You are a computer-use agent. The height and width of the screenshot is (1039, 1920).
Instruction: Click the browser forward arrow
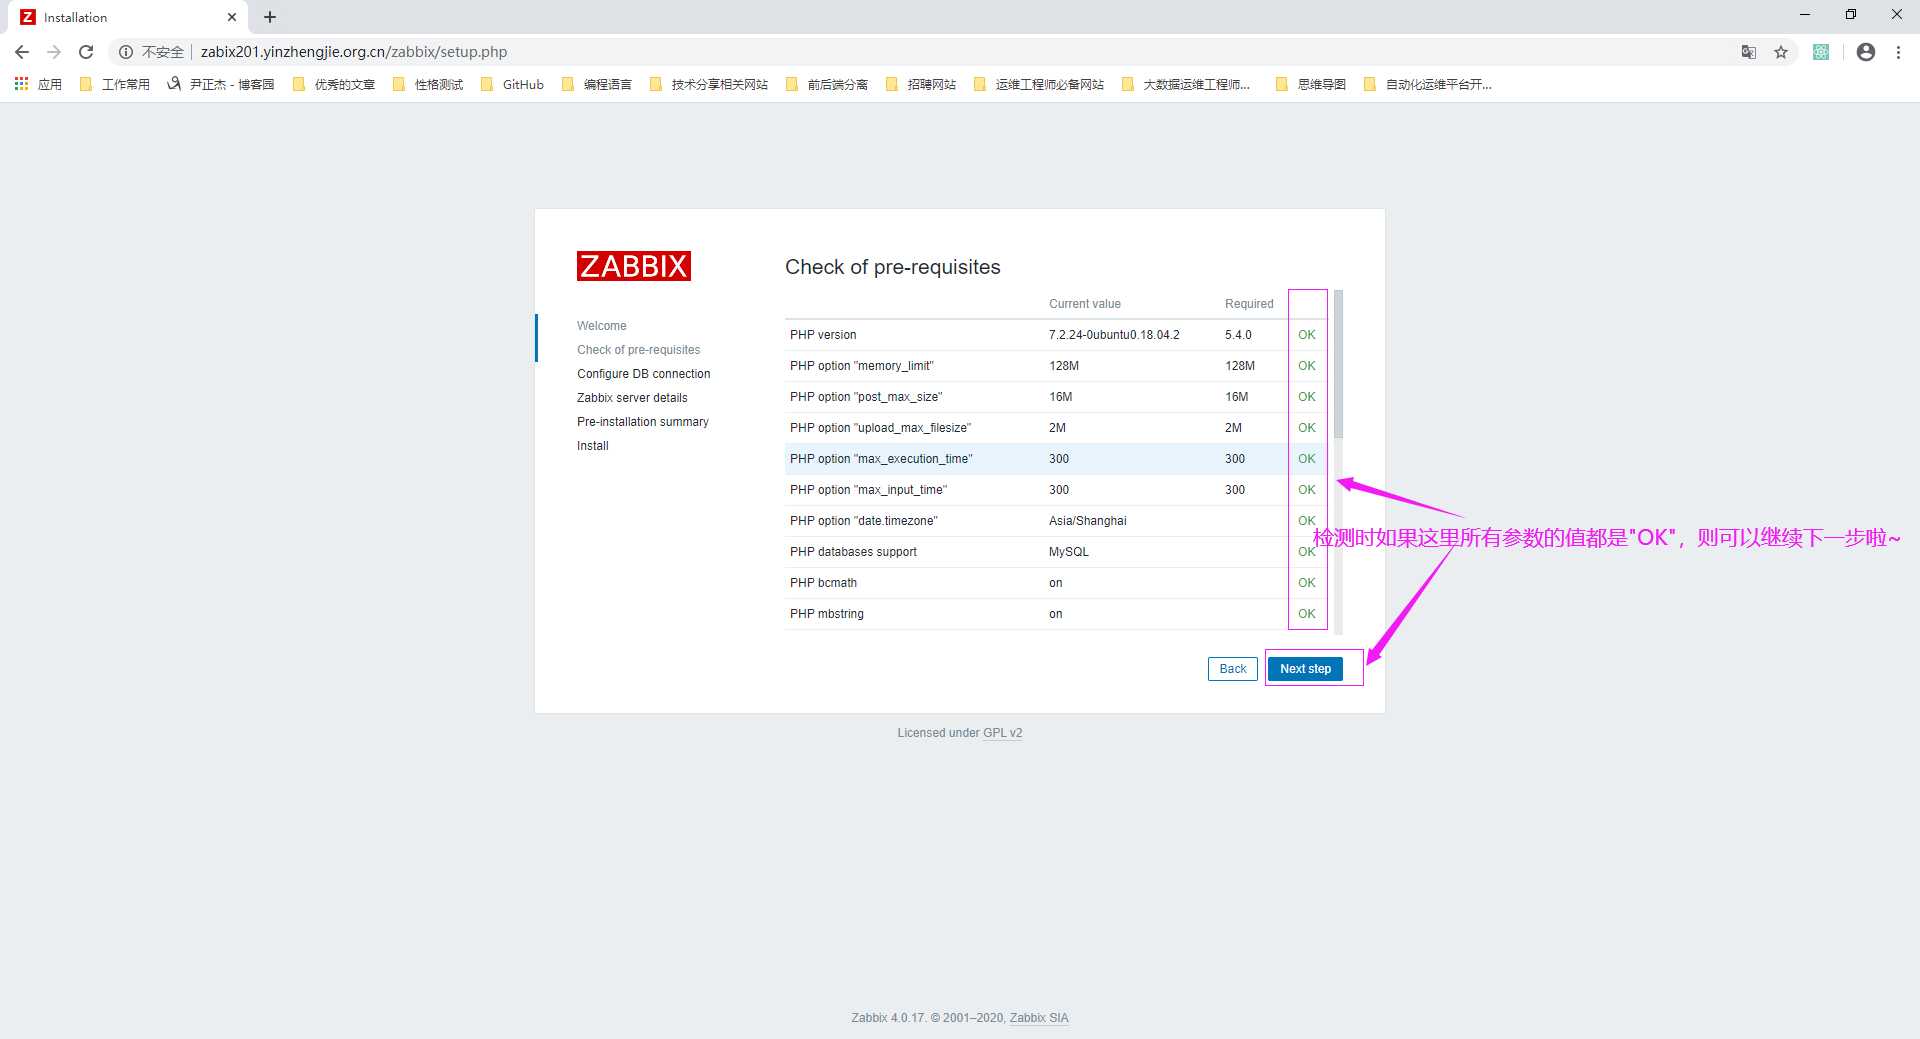[x=54, y=52]
